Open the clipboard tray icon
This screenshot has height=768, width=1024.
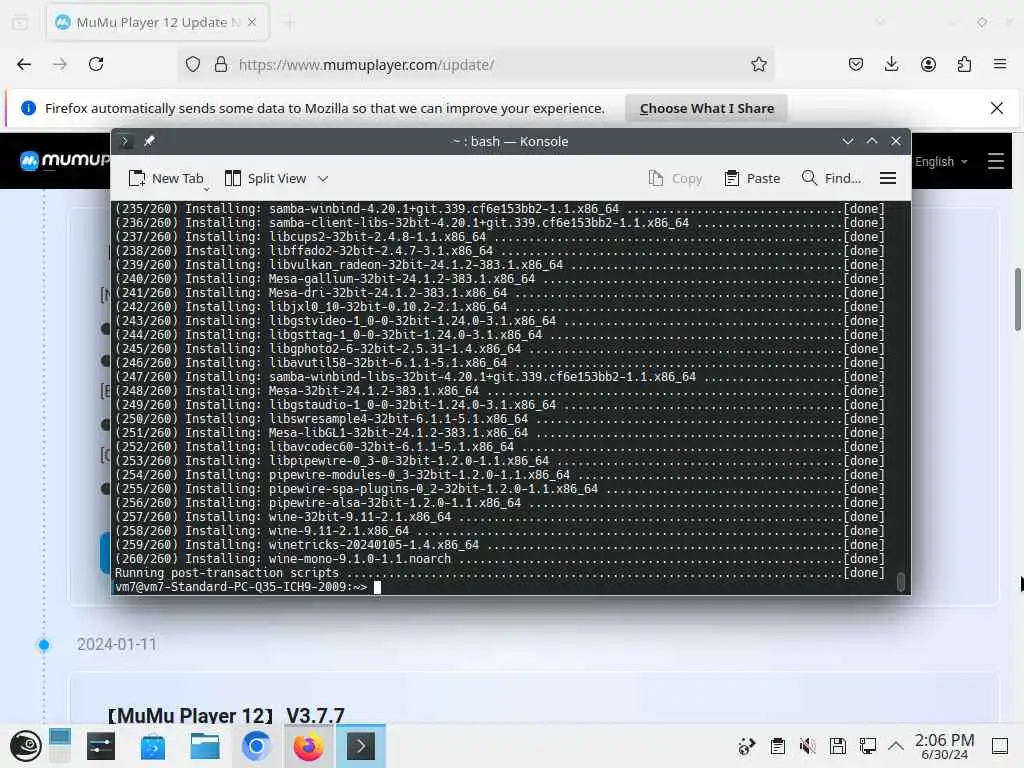click(x=777, y=746)
